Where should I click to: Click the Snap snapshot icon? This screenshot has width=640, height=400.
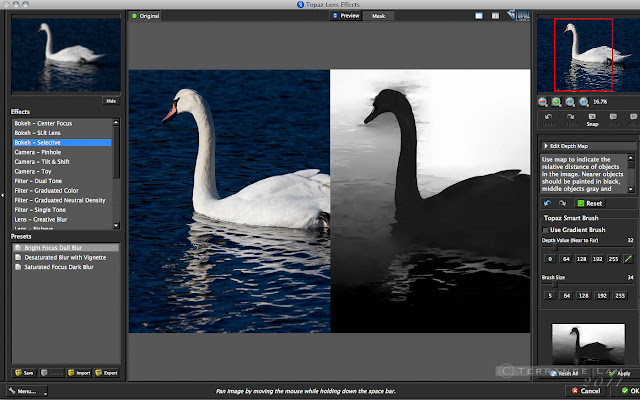click(592, 120)
